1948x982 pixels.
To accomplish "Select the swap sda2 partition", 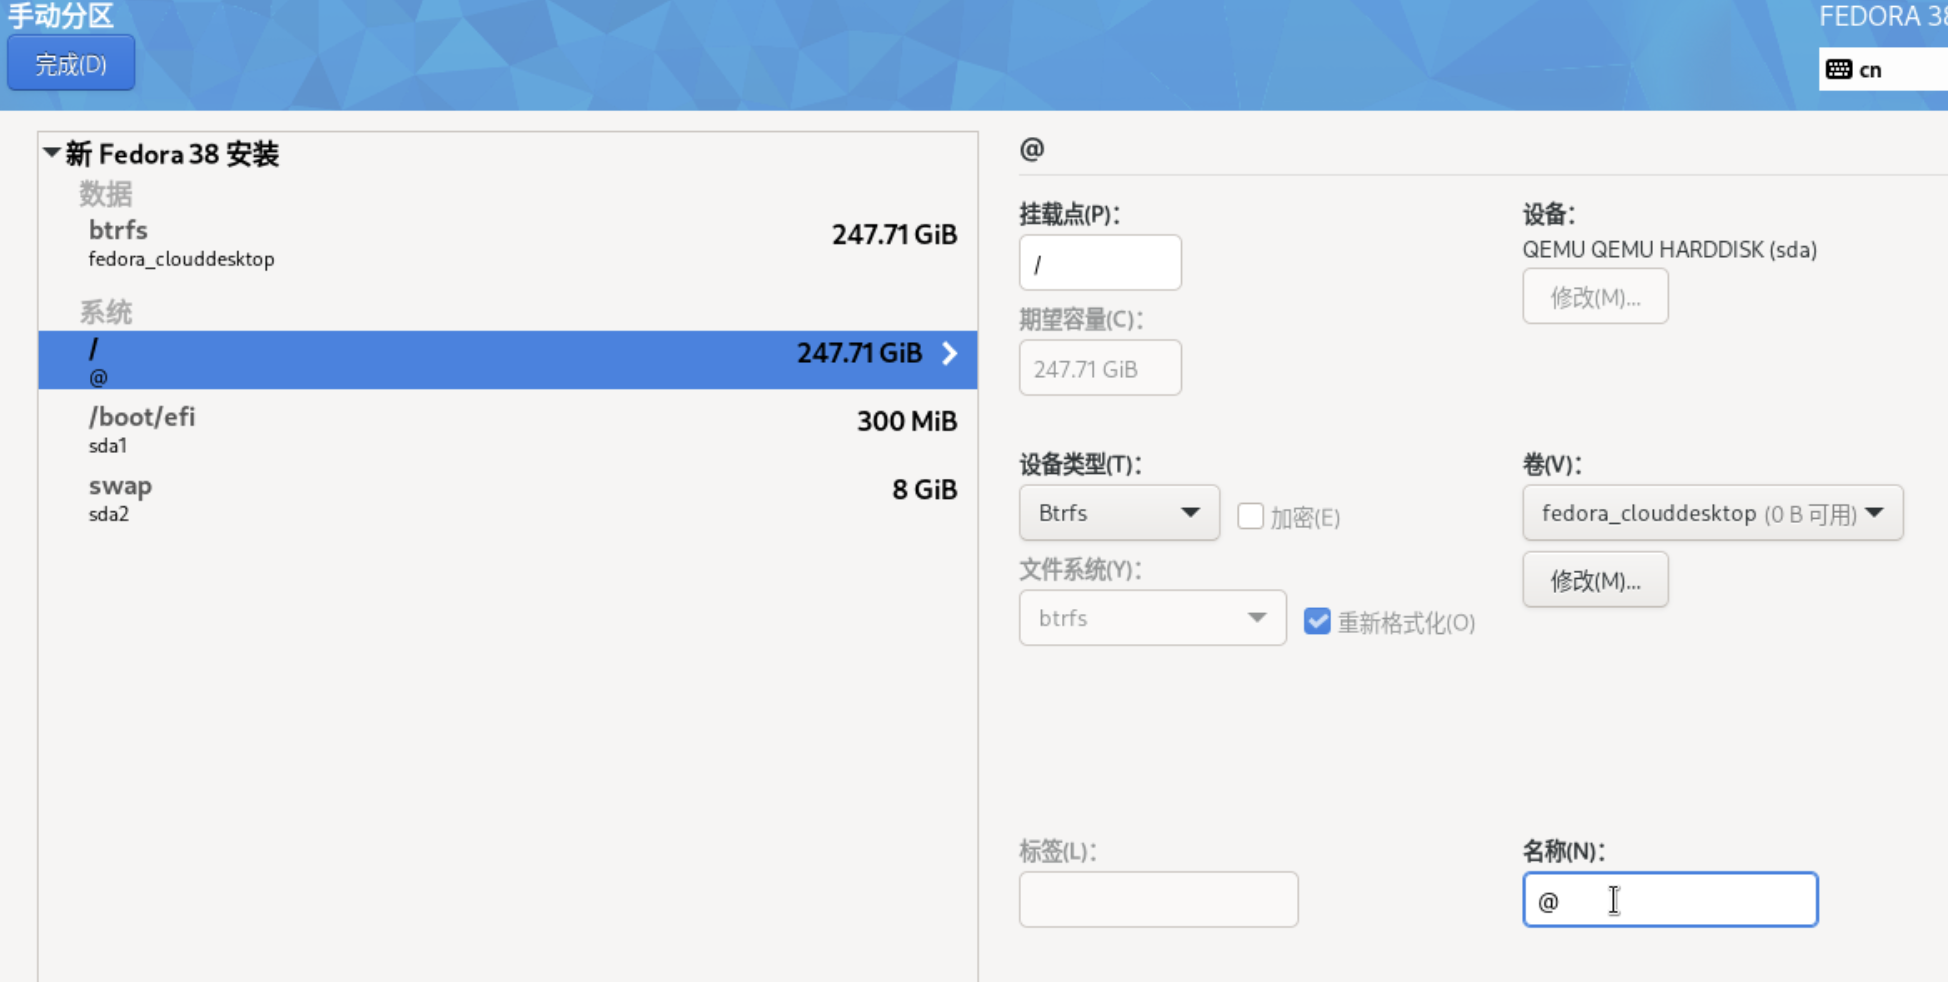I will 508,498.
